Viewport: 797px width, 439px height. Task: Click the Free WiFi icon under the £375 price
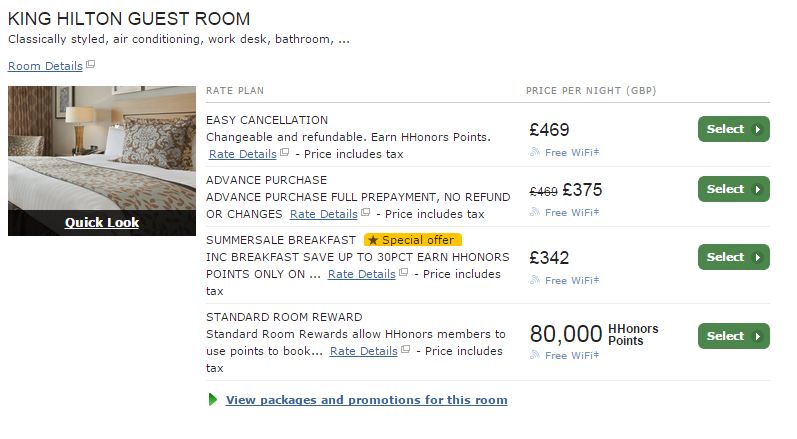[535, 212]
